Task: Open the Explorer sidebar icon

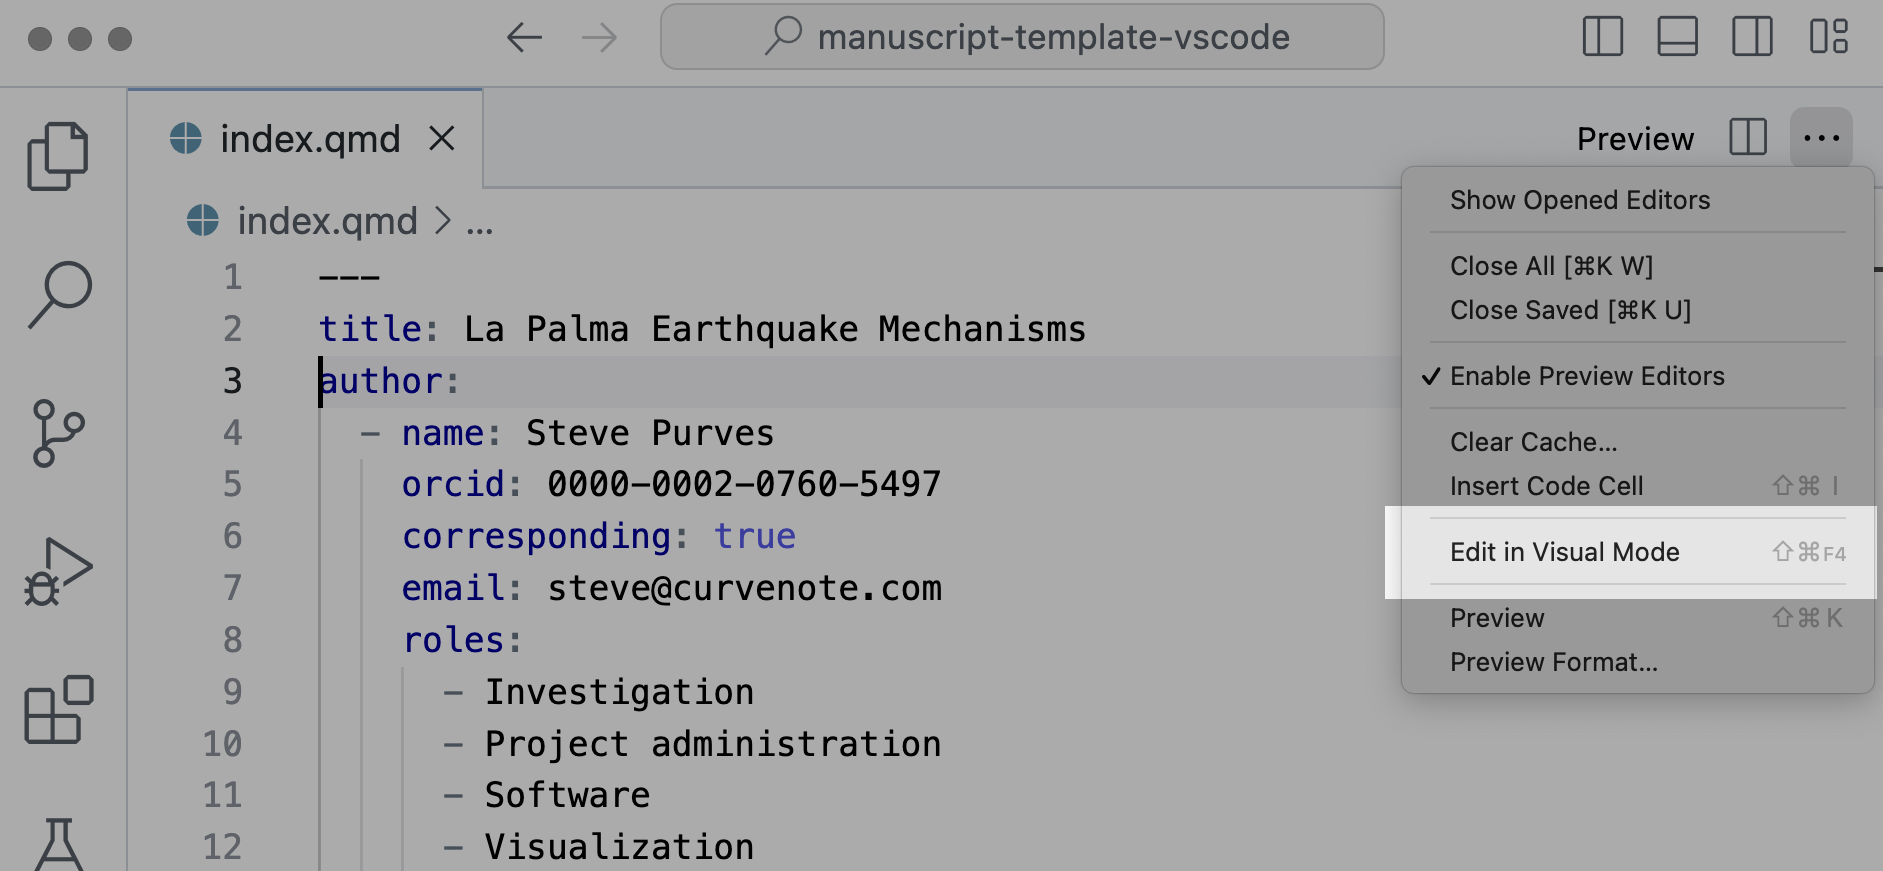Action: pyautogui.click(x=57, y=155)
